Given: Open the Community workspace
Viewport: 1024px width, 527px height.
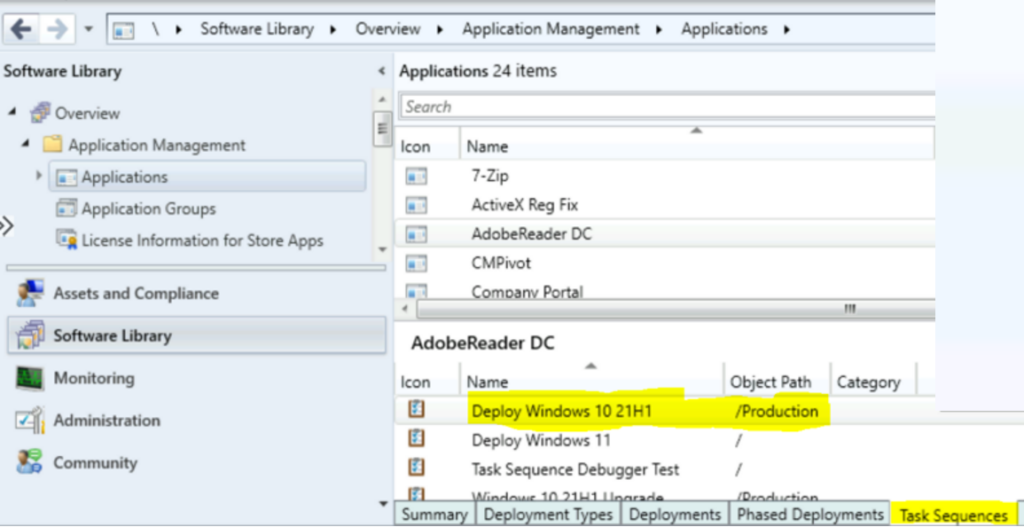Looking at the screenshot, I should point(95,463).
